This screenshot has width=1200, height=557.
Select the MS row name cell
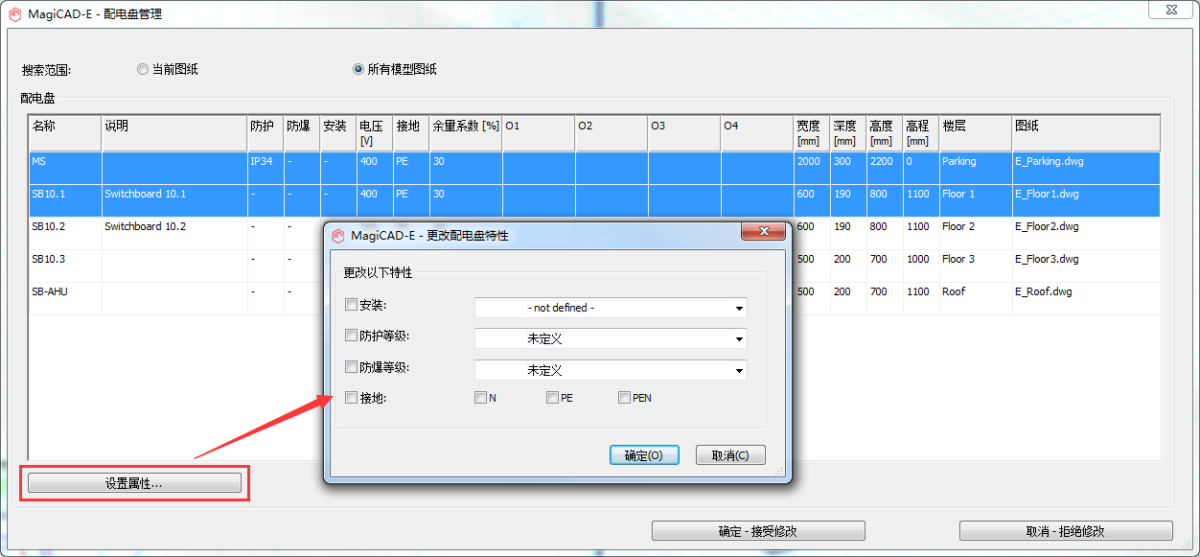point(65,168)
